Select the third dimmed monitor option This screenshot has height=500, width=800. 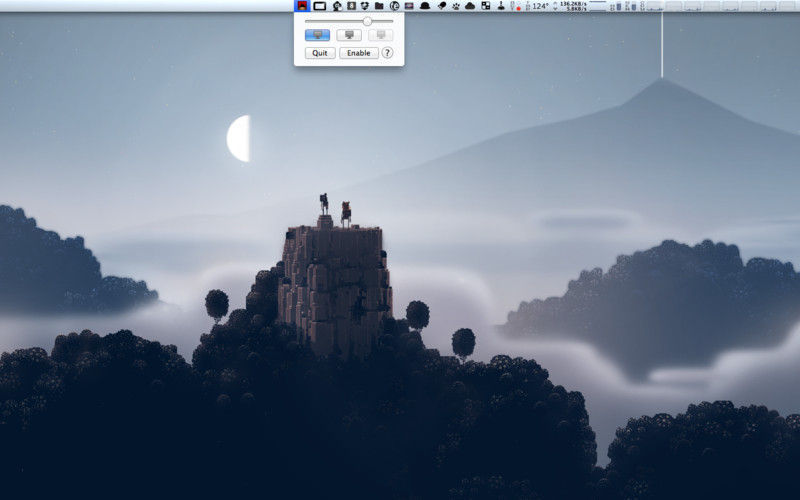point(381,35)
